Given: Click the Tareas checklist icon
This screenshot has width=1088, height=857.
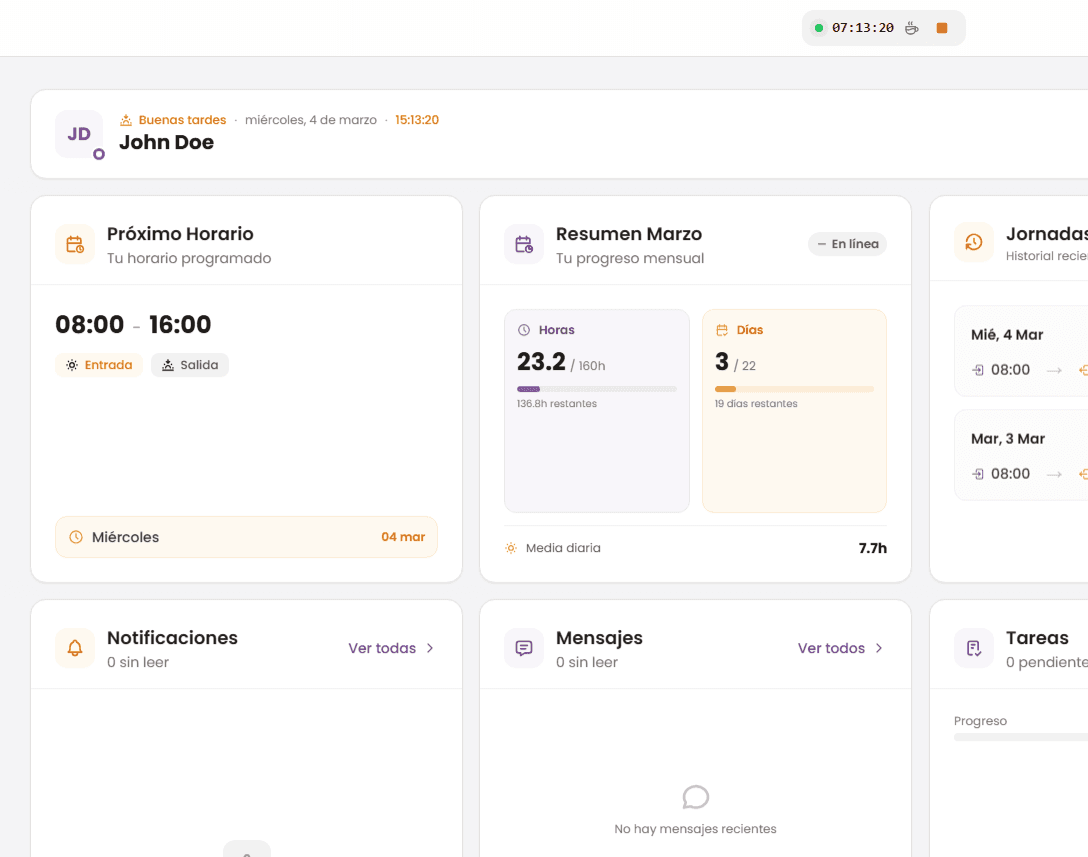Looking at the screenshot, I should coord(973,648).
